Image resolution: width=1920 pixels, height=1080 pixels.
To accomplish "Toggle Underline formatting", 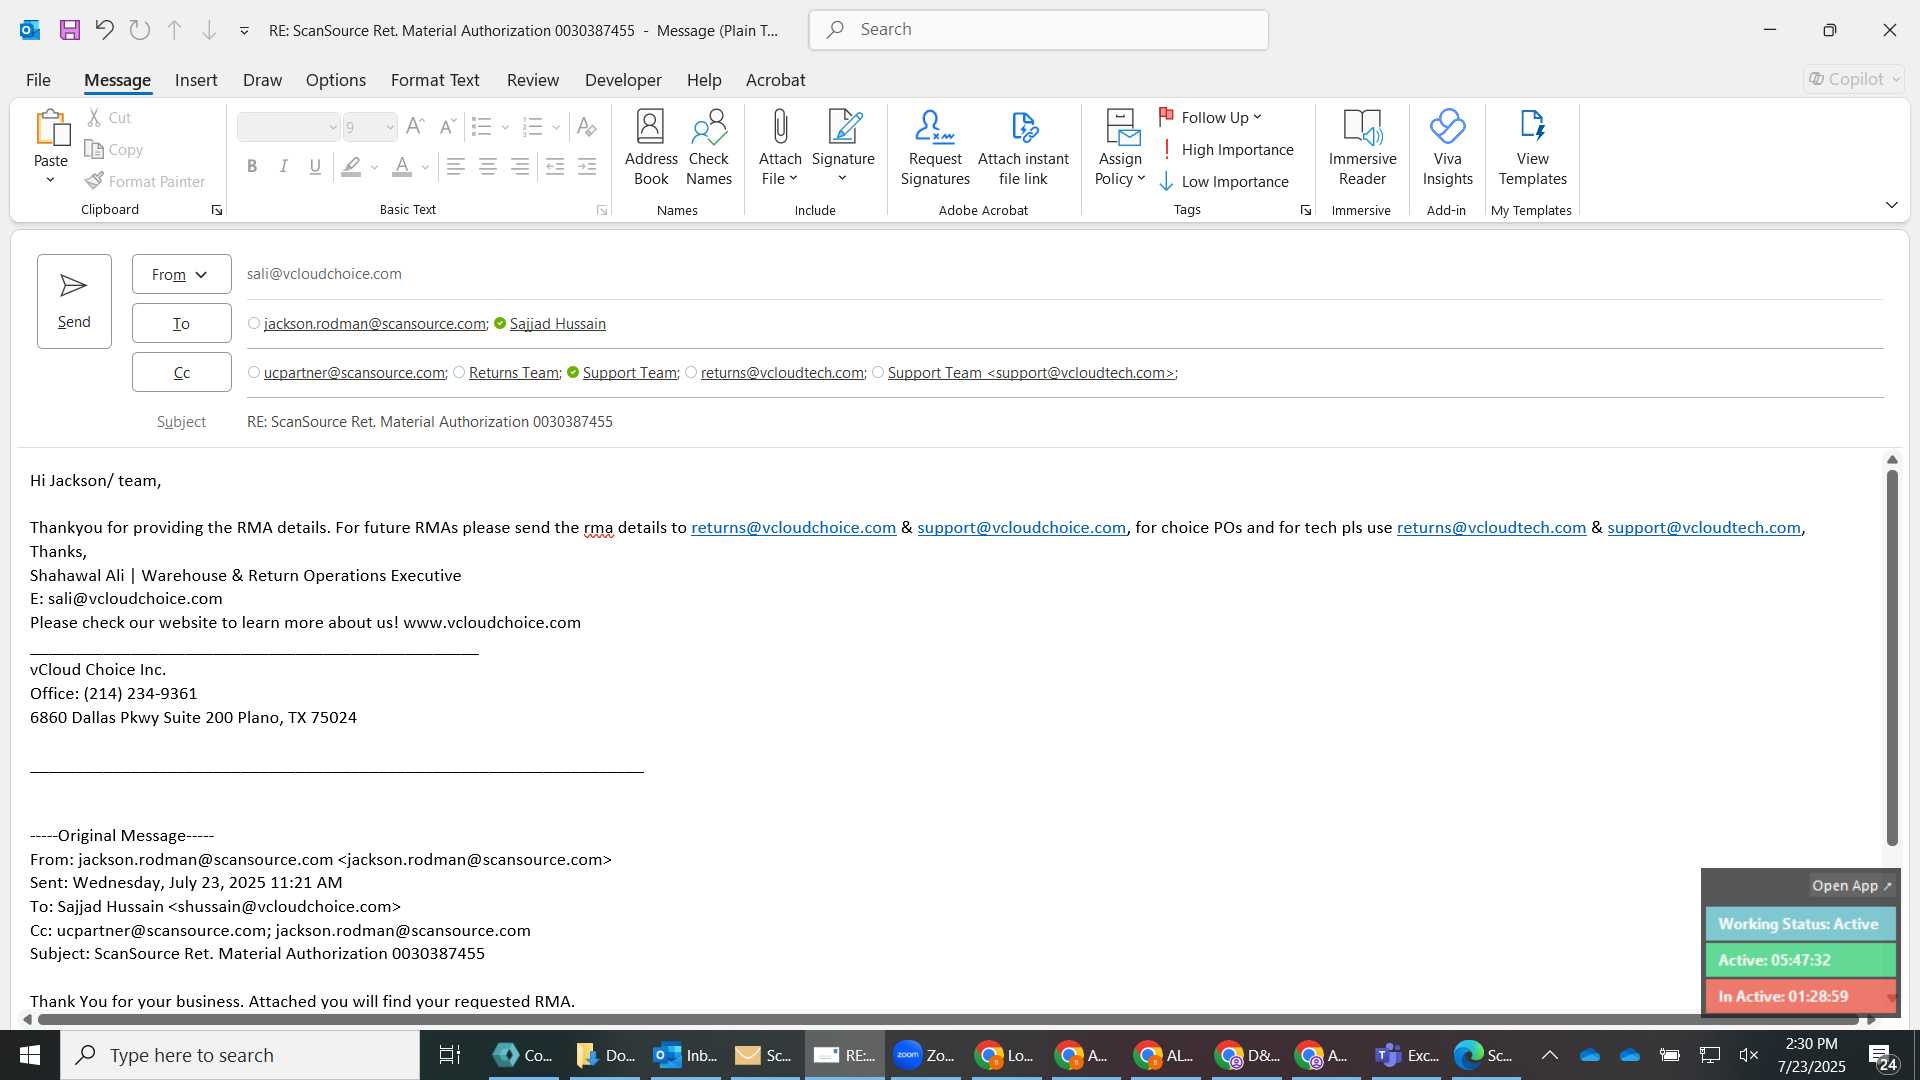I will point(315,167).
